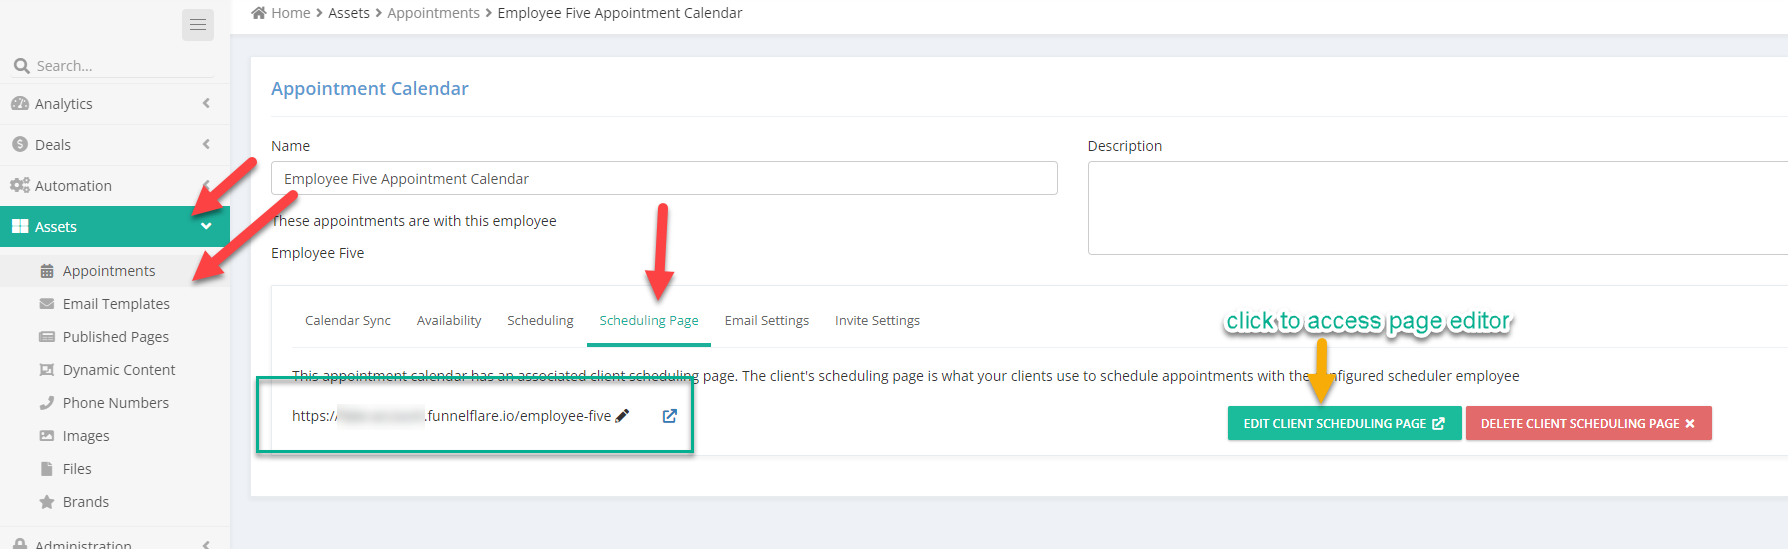This screenshot has height=549, width=1788.
Task: Click the Home icon in breadcrumb
Action: coord(259,13)
